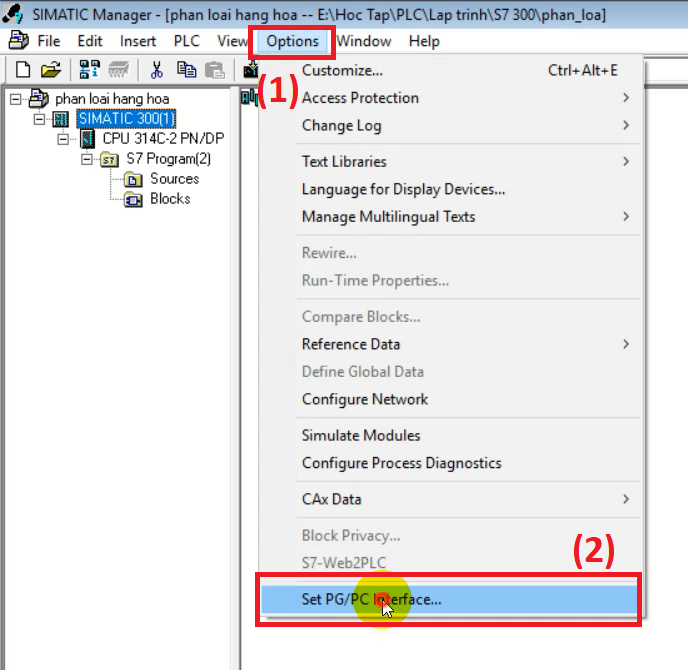Image resolution: width=688 pixels, height=670 pixels.
Task: Expand the Reference Data submenu arrow
Action: 626,344
